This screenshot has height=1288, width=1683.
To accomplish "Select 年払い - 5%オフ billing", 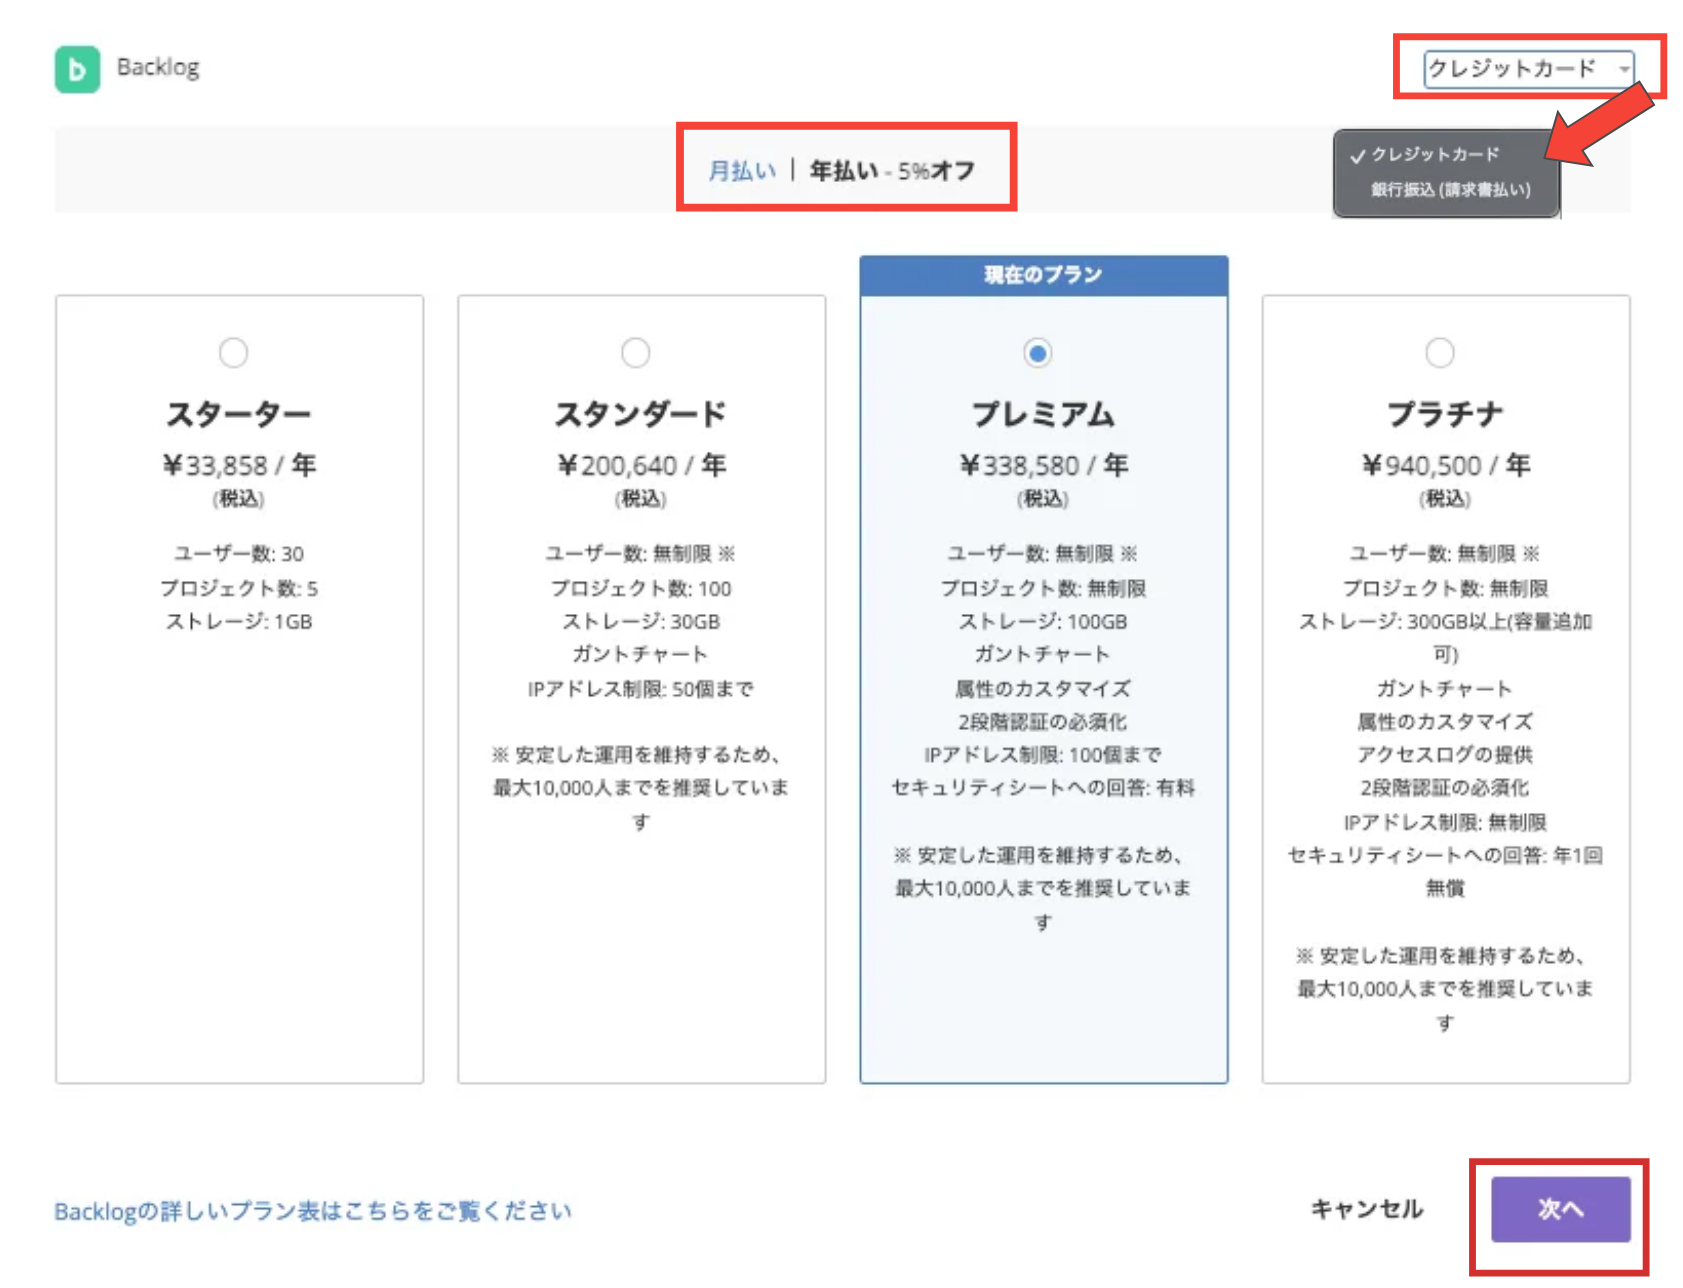I will coord(891,169).
